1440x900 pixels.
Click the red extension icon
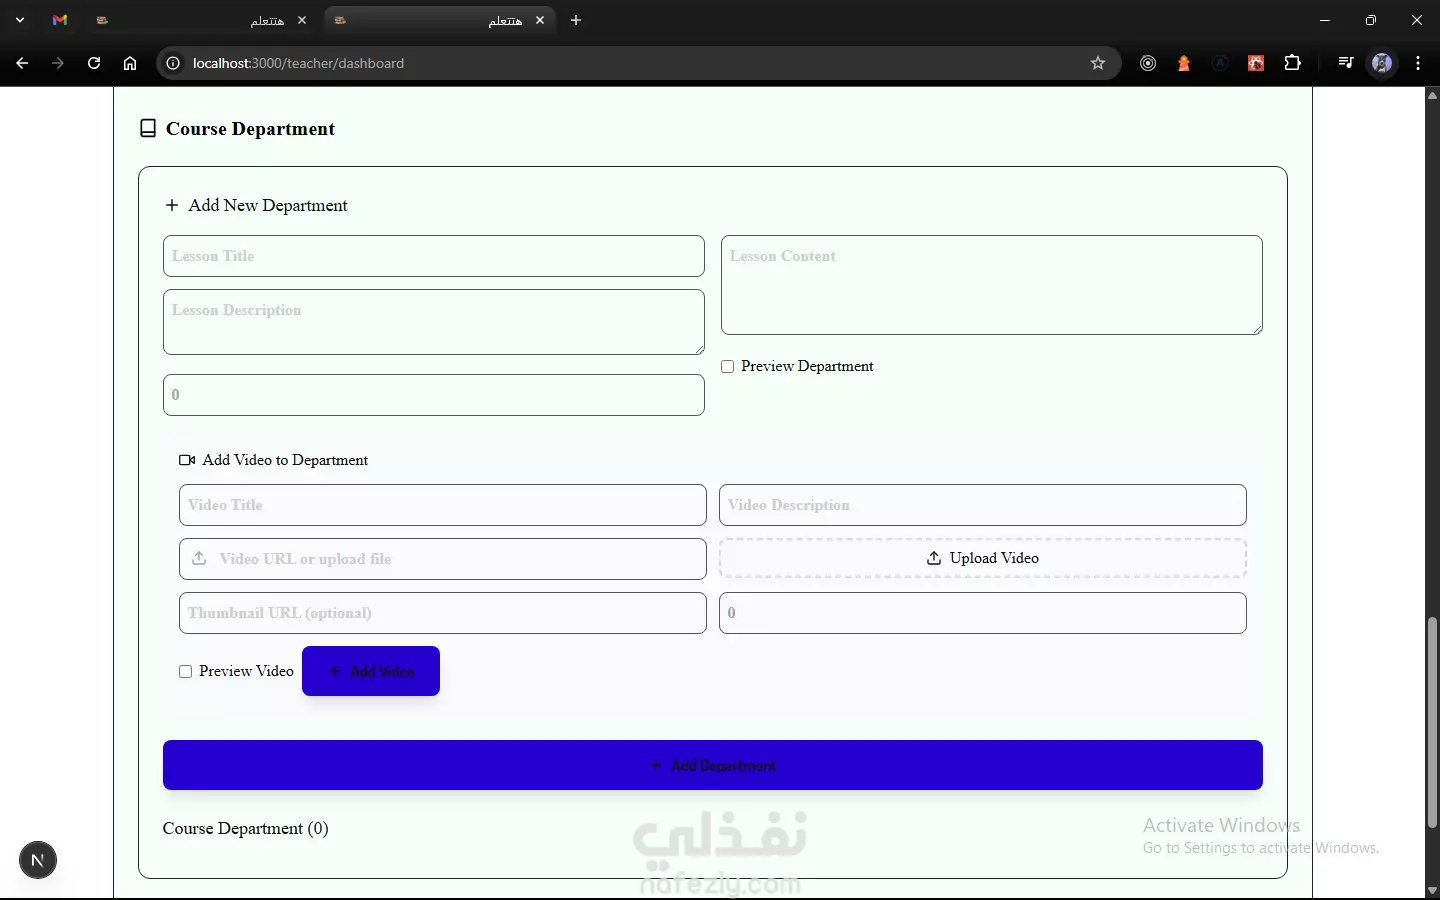point(1256,63)
